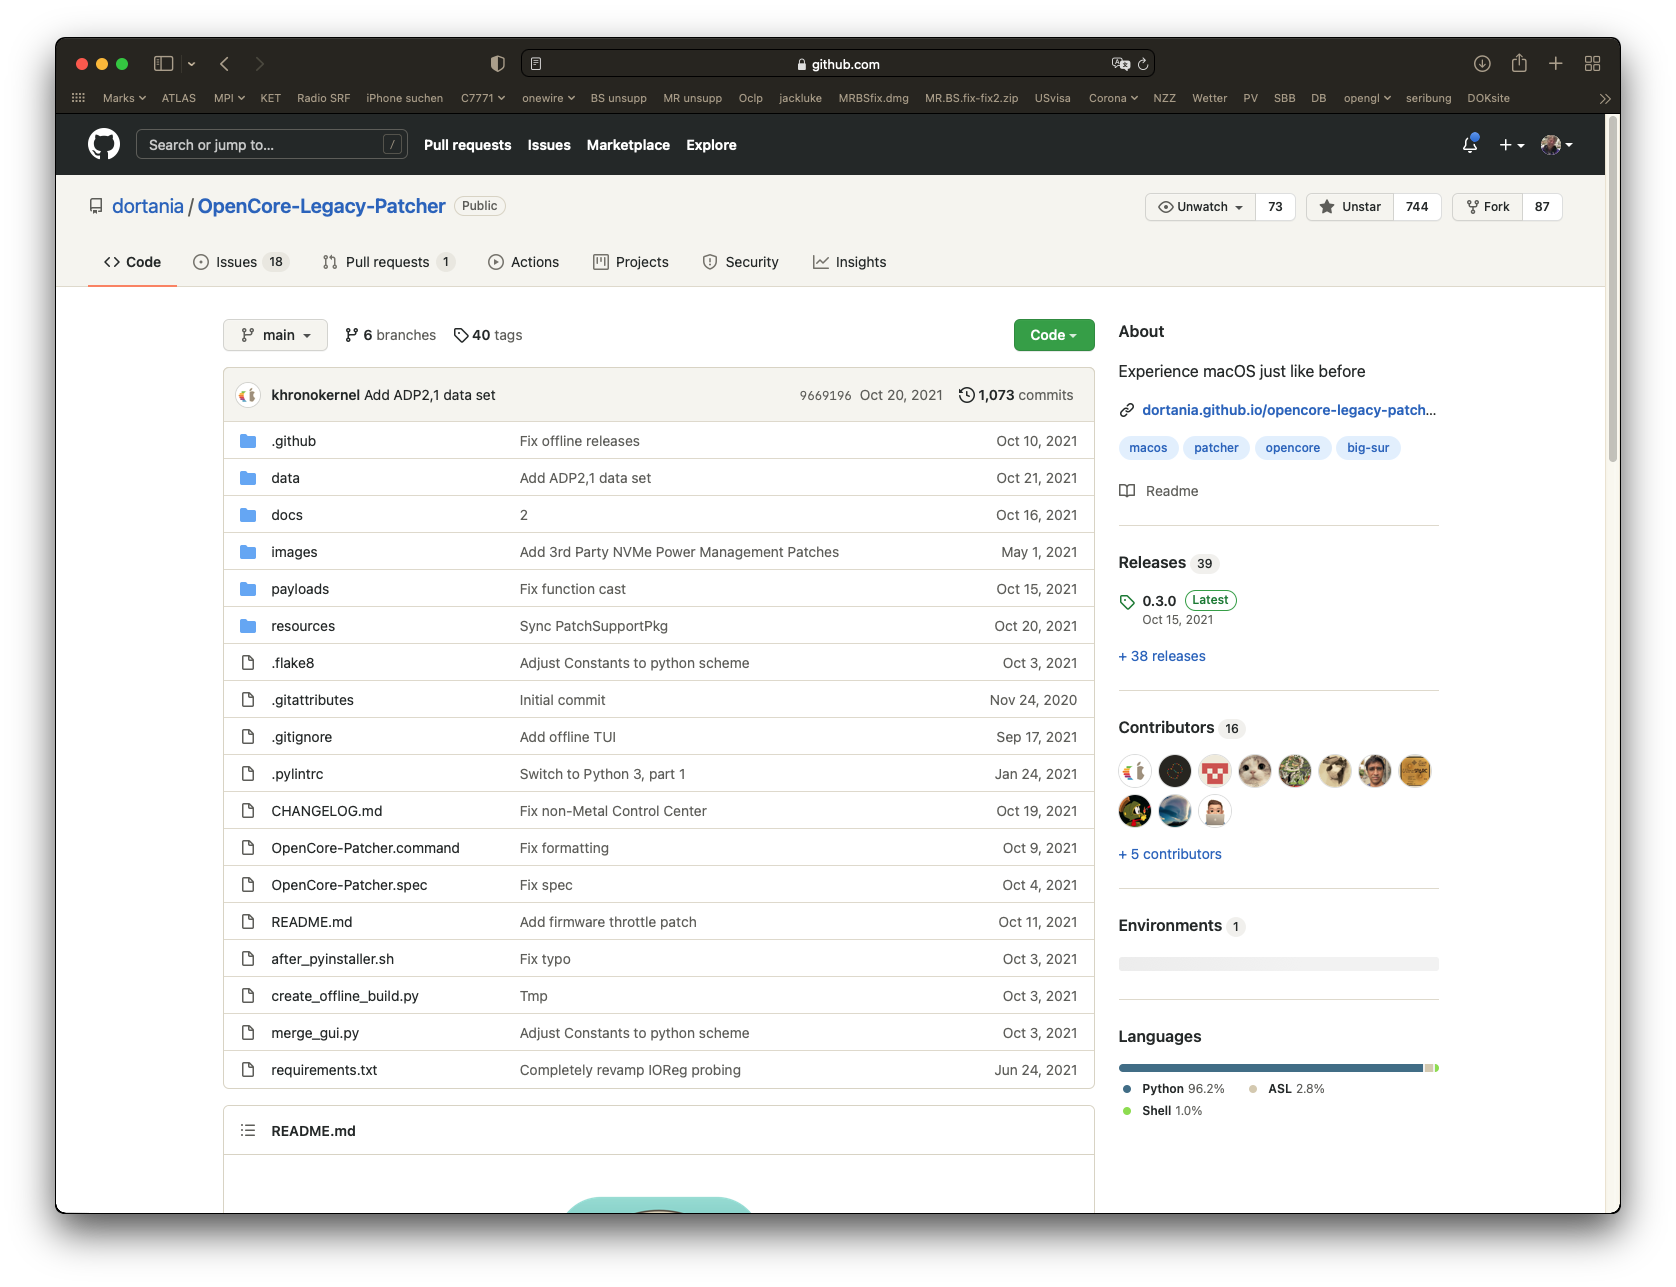Select the Code tab
Image resolution: width=1676 pixels, height=1287 pixels.
132,262
